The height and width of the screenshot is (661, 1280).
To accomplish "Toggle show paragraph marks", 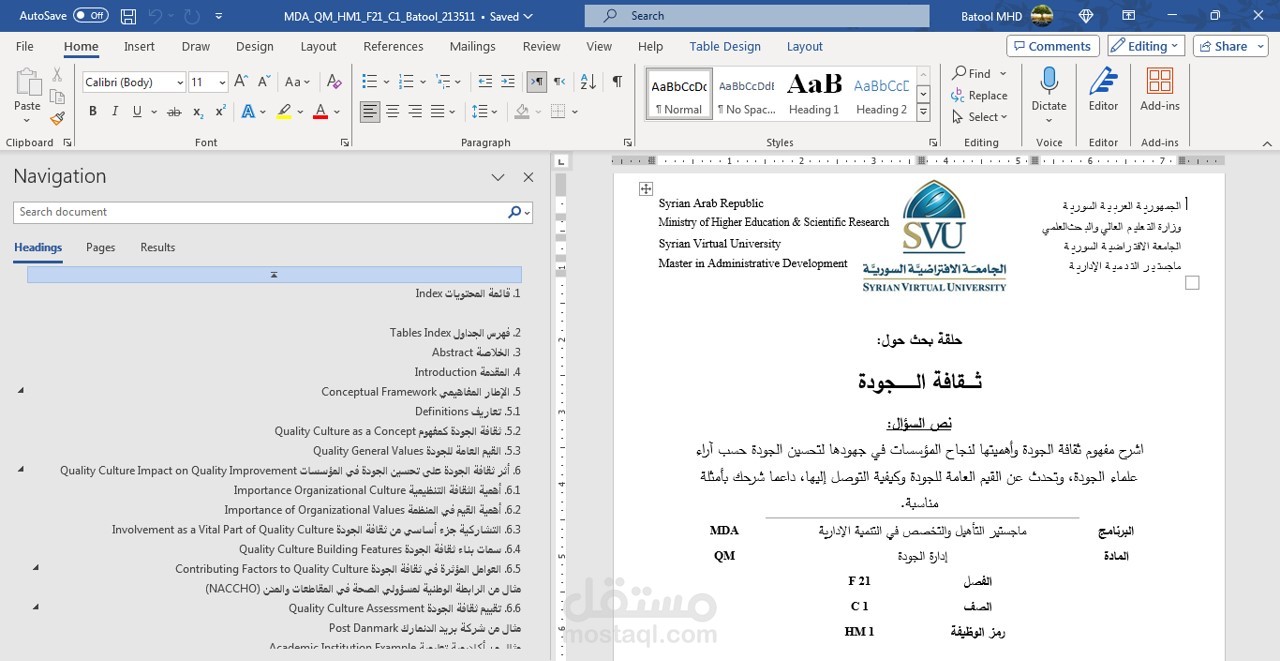I will click(x=617, y=82).
